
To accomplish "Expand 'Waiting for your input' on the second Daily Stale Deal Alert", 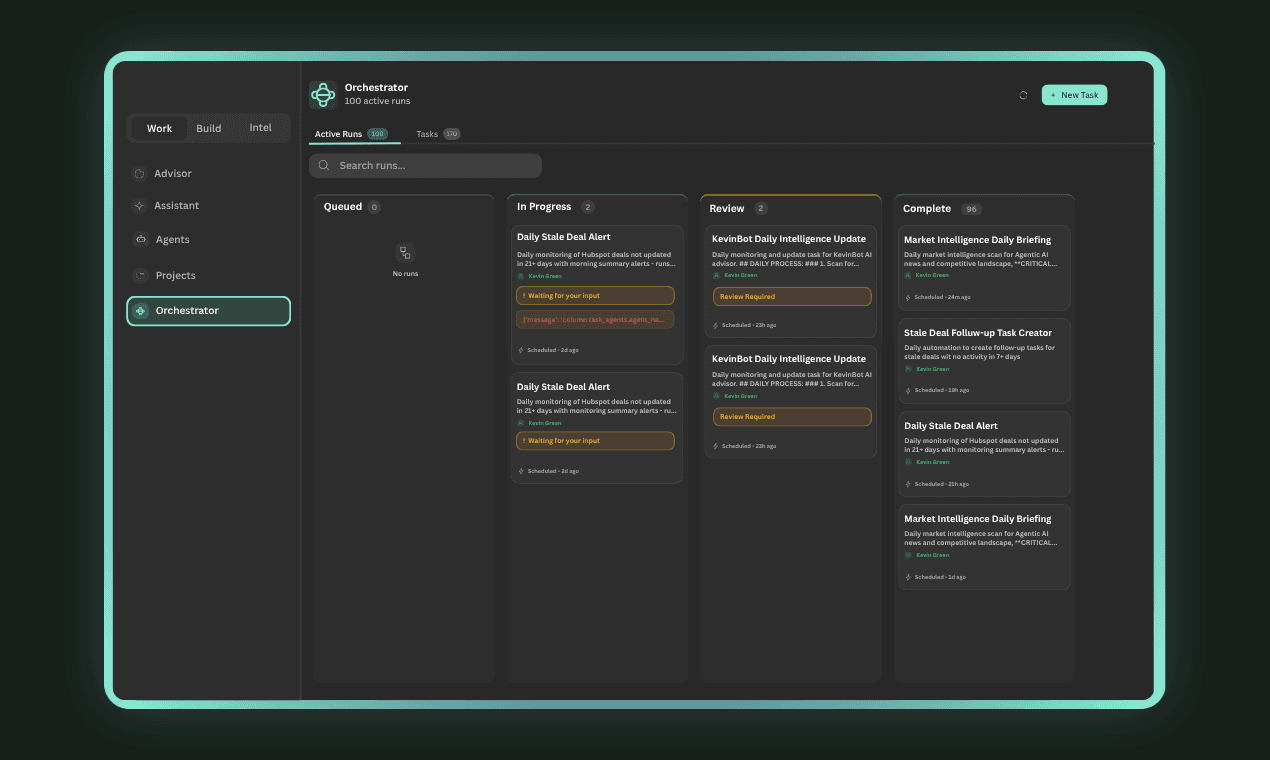I will tap(595, 440).
